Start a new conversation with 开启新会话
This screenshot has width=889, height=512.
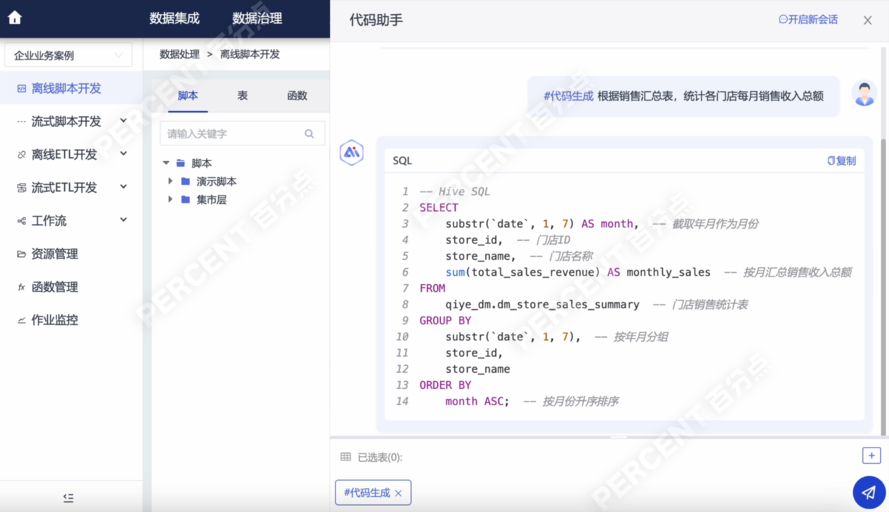[x=808, y=20]
